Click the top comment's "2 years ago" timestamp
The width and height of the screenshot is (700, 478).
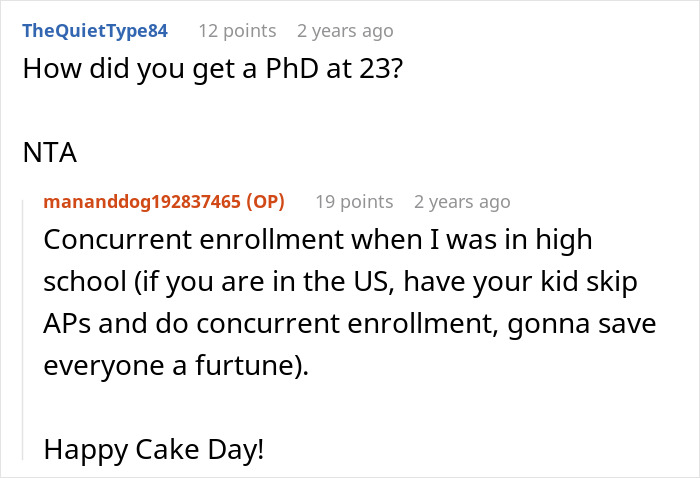(x=345, y=31)
